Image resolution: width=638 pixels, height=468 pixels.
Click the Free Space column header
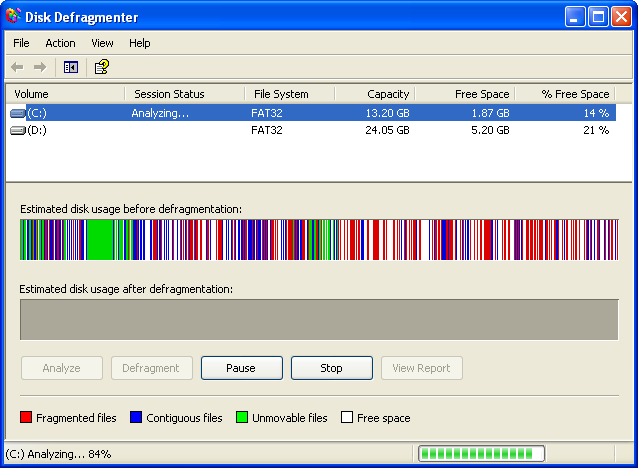(465, 94)
